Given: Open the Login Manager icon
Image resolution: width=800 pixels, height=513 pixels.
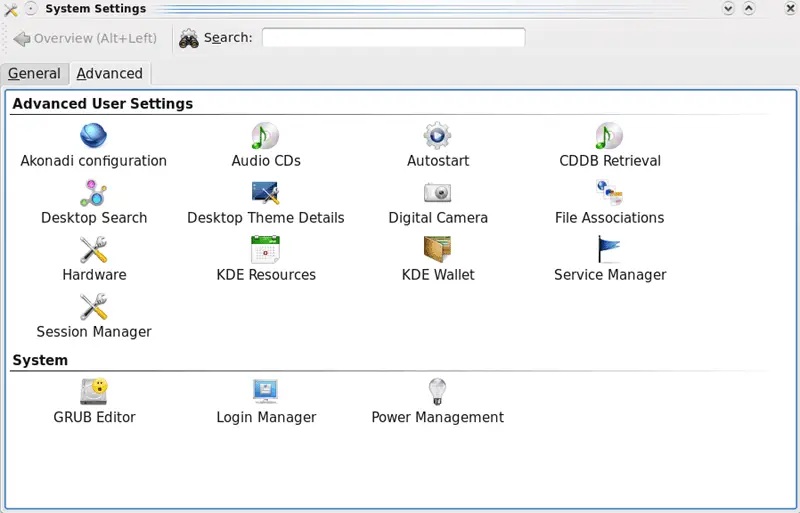Looking at the screenshot, I should pyautogui.click(x=265, y=392).
